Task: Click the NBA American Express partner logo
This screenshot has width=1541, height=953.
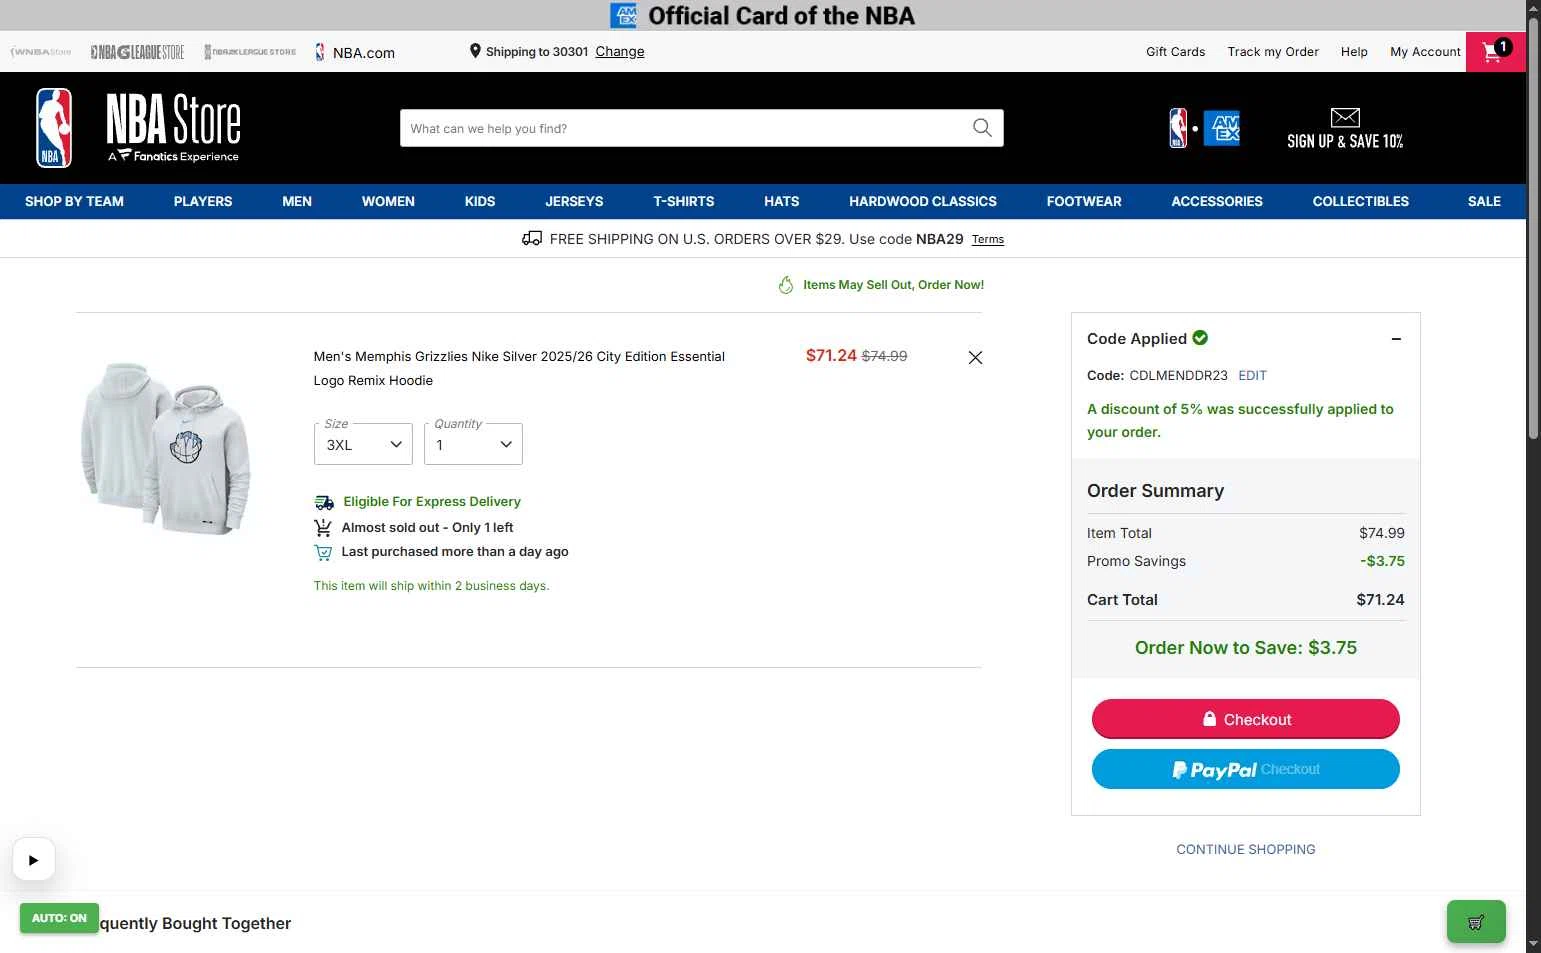Action: click(x=1205, y=128)
